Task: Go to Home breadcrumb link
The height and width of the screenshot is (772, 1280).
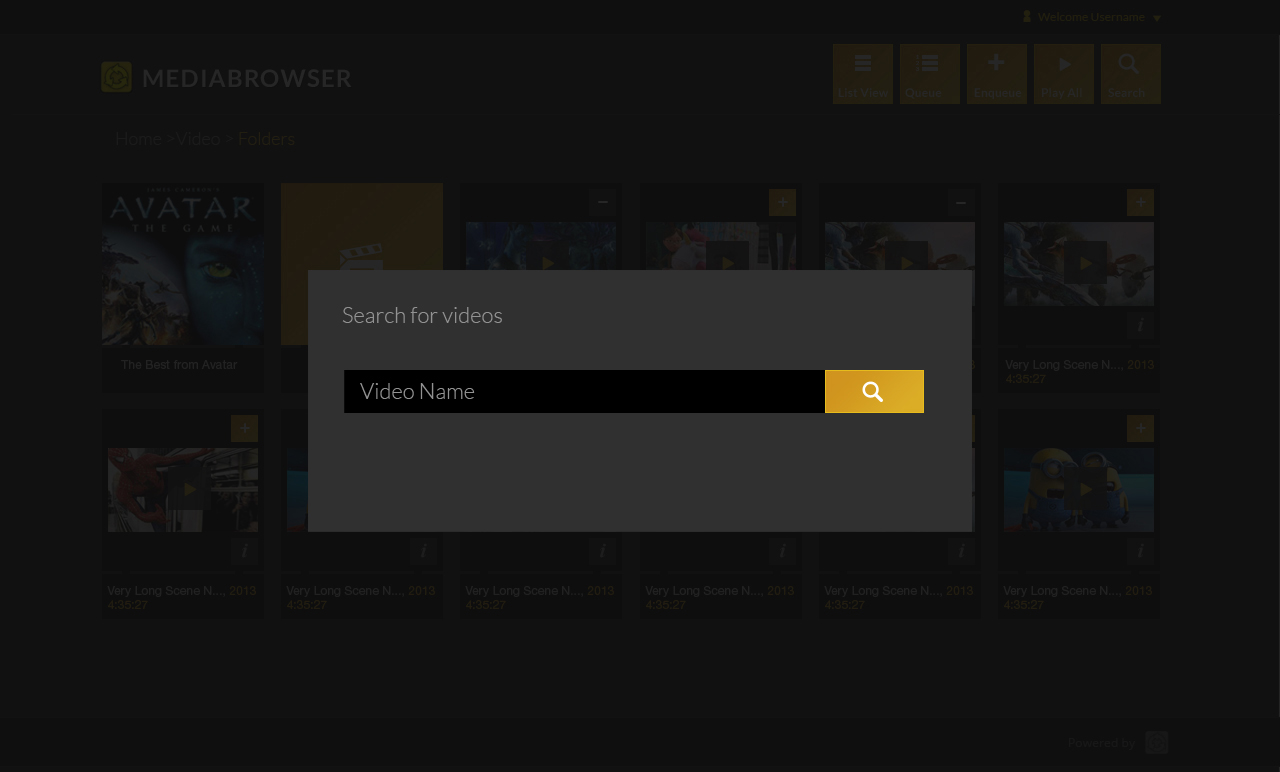Action: click(x=138, y=138)
